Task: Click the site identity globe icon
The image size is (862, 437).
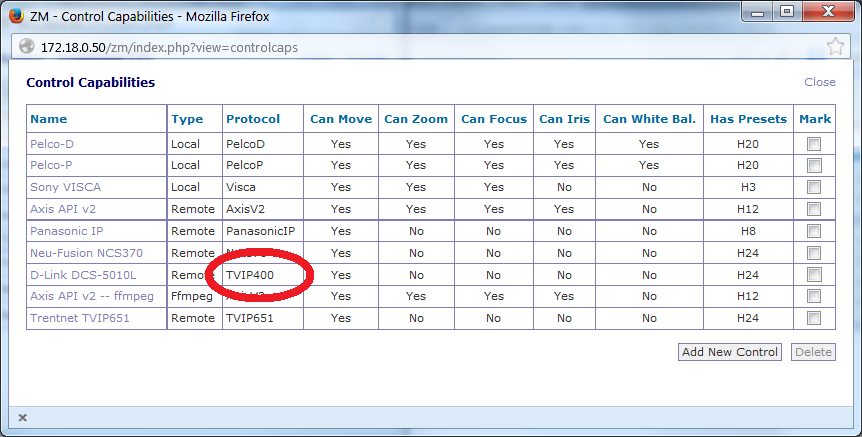Action: pos(26,47)
